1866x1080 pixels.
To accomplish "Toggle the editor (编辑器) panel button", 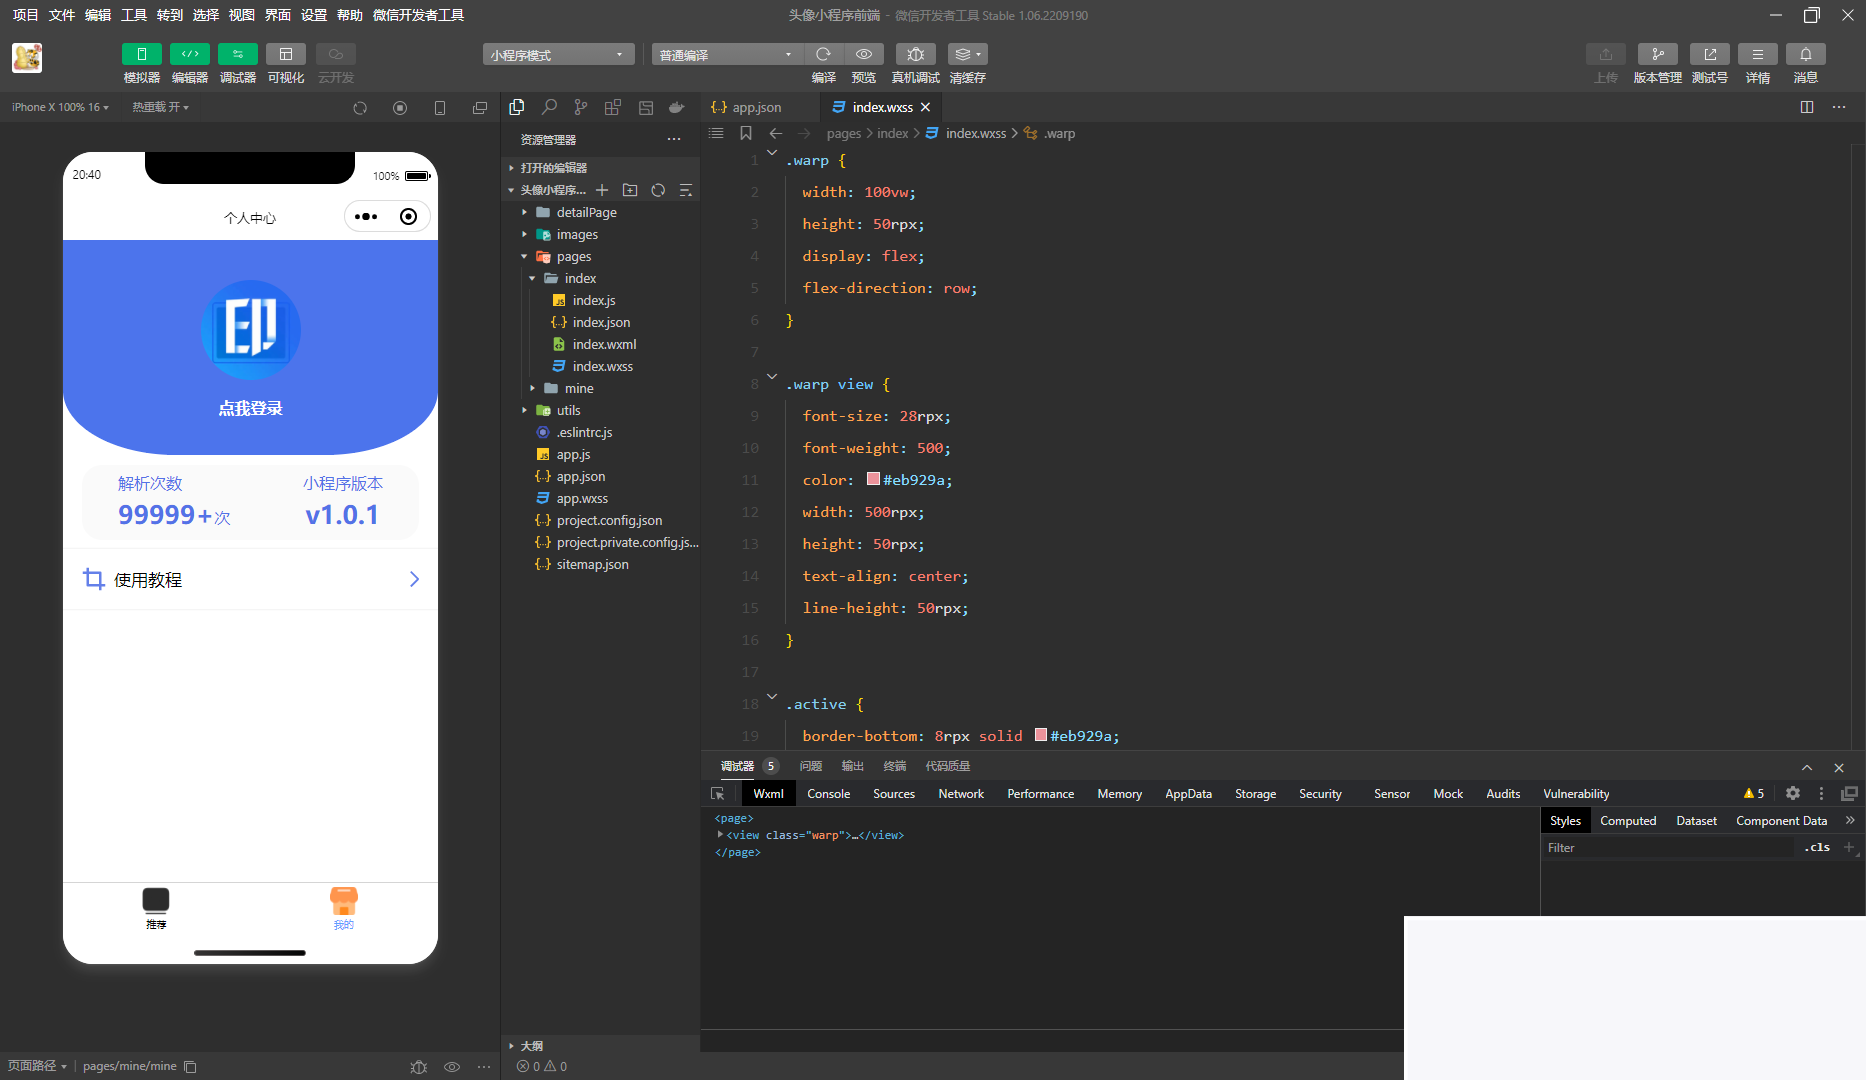I will click(x=189, y=55).
